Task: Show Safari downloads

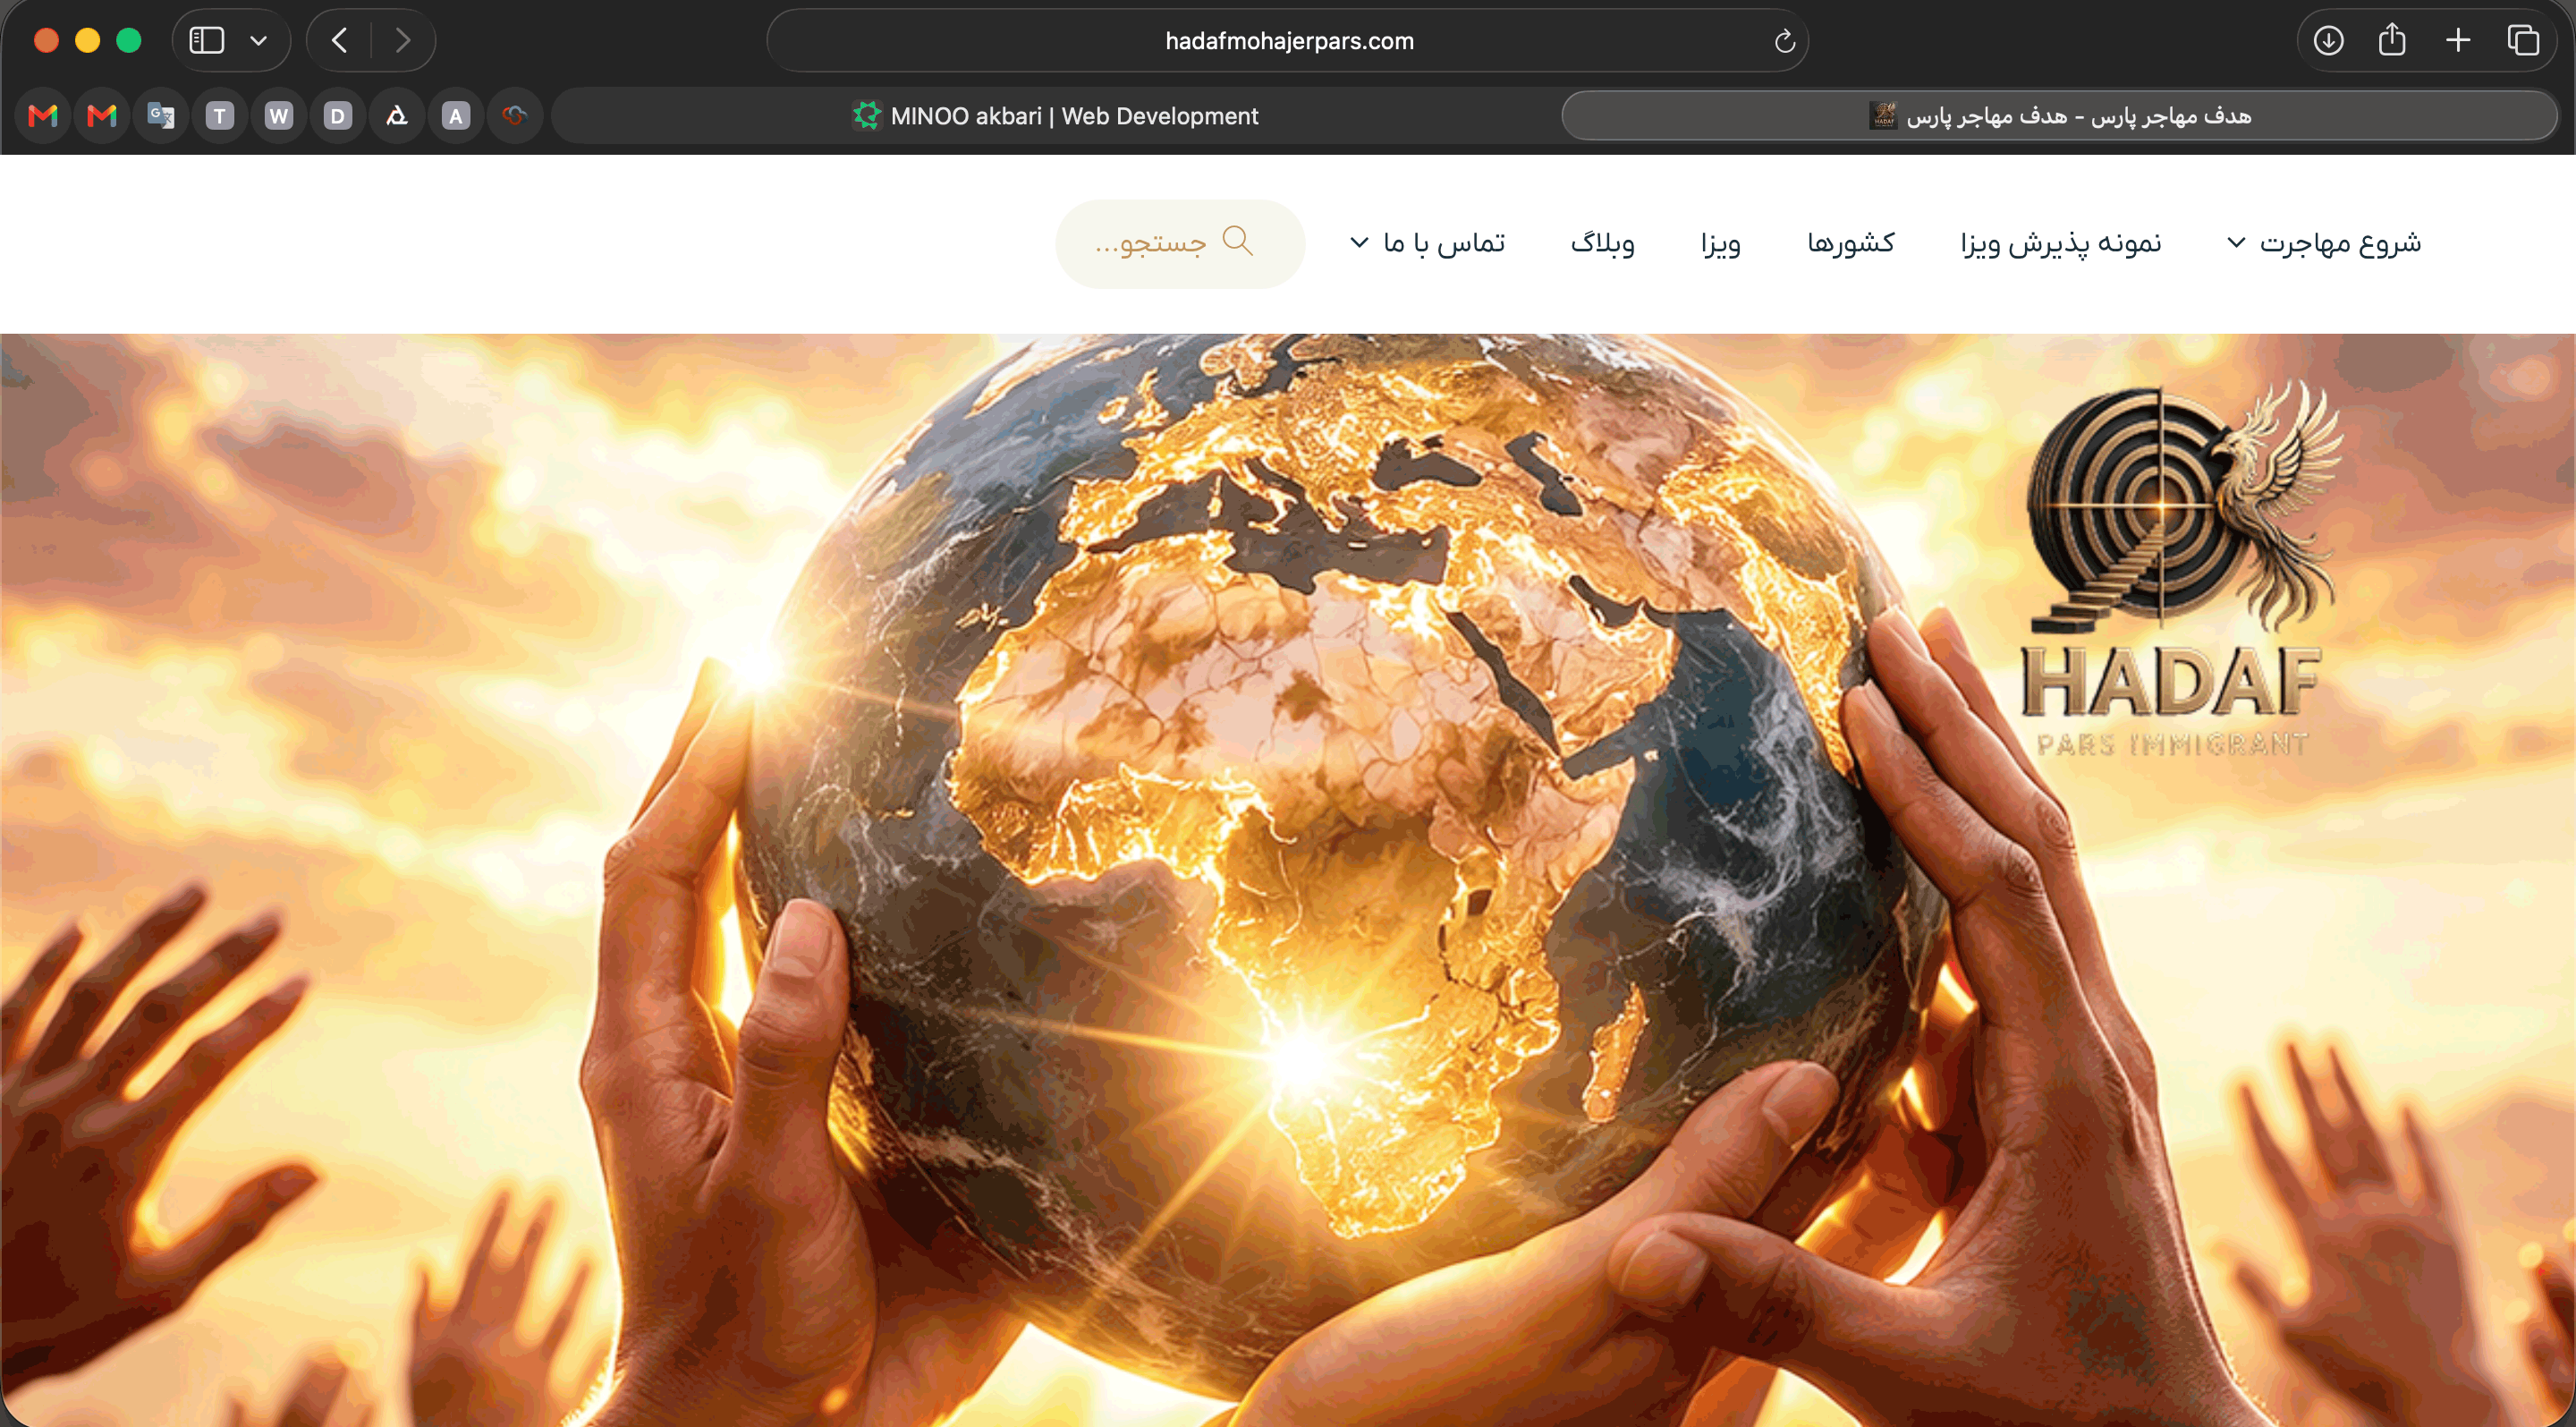Action: [2328, 40]
